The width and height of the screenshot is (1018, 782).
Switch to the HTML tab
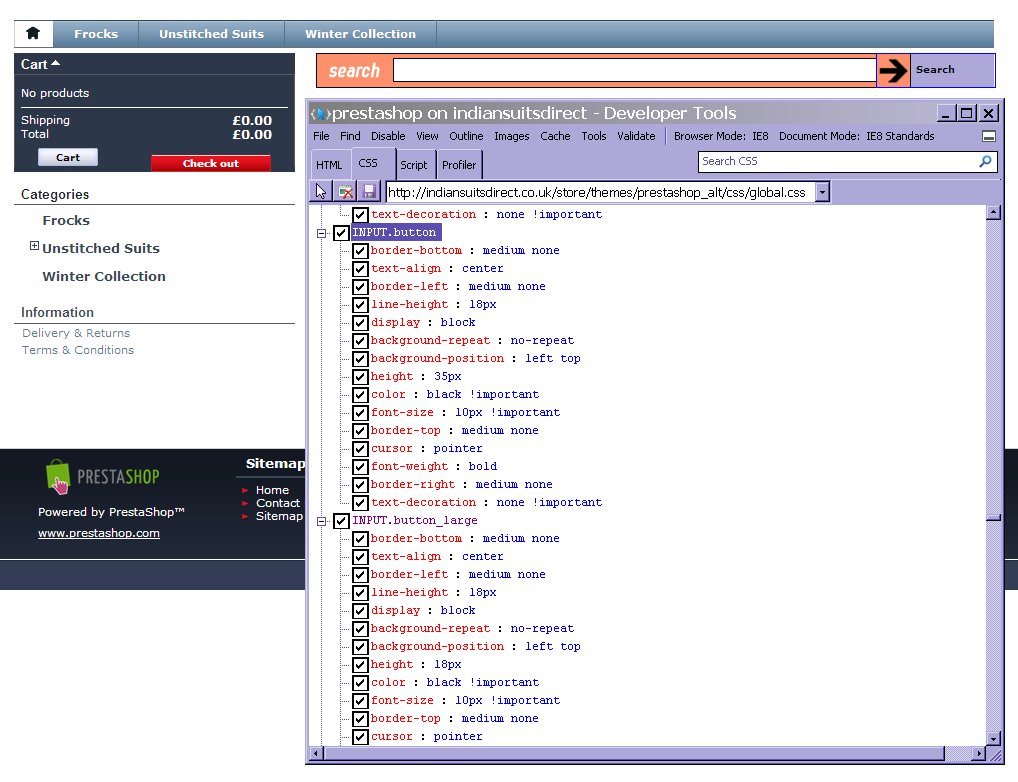click(x=329, y=165)
